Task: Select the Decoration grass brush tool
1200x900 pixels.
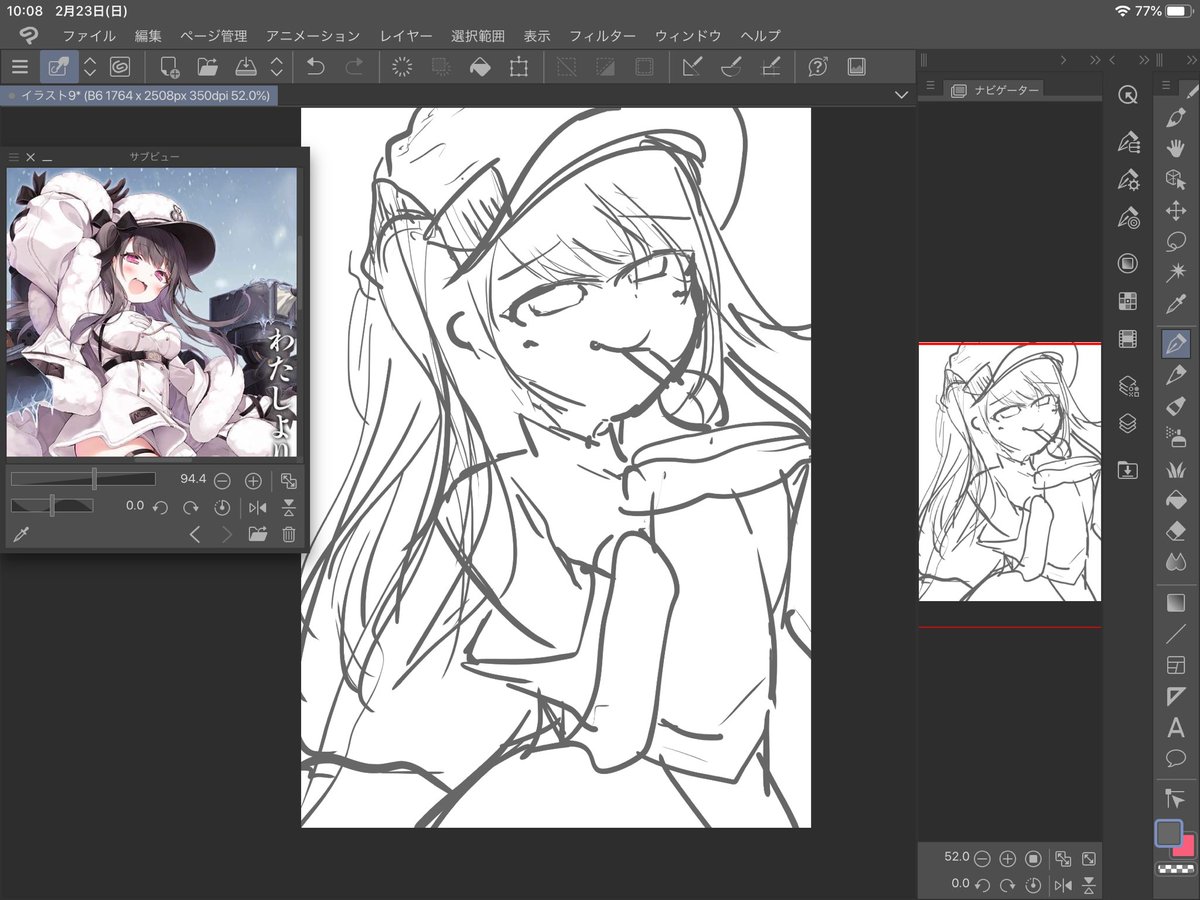Action: click(x=1176, y=469)
